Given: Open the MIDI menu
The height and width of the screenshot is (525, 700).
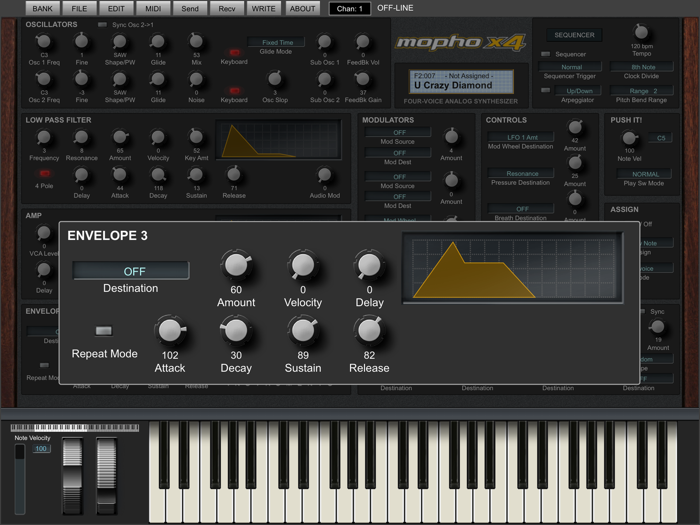Looking at the screenshot, I should point(153,8).
